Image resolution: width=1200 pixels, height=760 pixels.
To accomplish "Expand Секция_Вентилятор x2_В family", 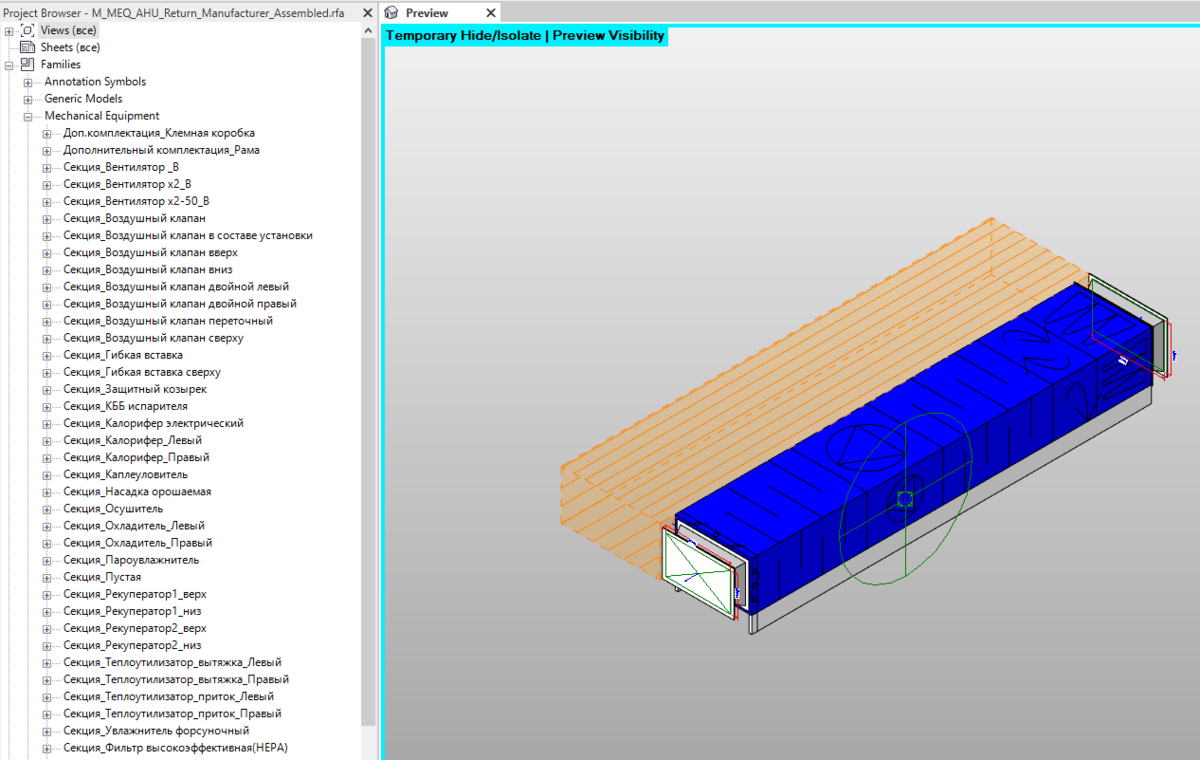I will pyautogui.click(x=47, y=184).
